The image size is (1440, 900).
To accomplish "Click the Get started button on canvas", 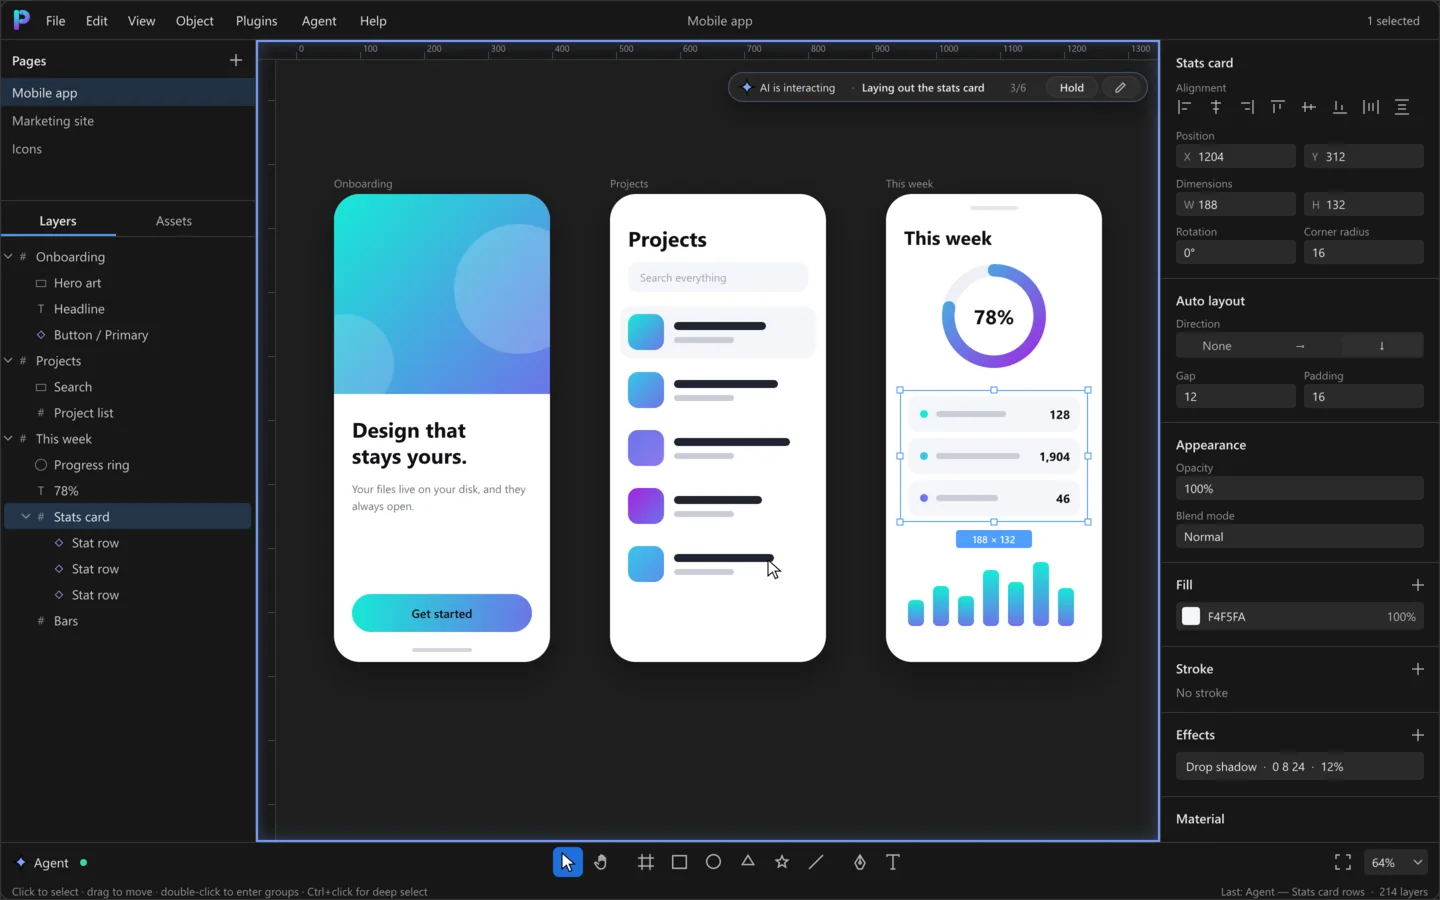I will tap(442, 613).
